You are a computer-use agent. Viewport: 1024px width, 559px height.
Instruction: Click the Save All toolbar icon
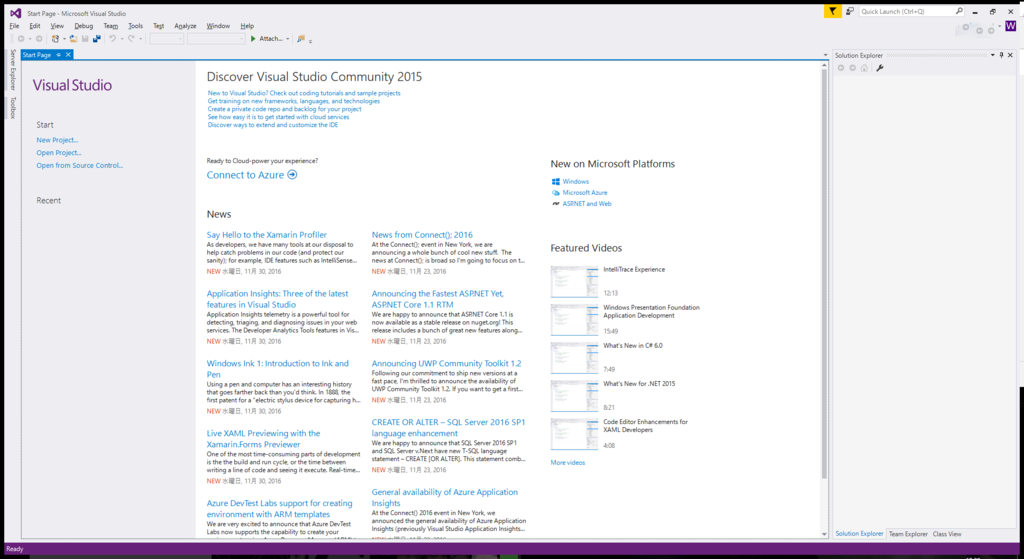[x=97, y=39]
